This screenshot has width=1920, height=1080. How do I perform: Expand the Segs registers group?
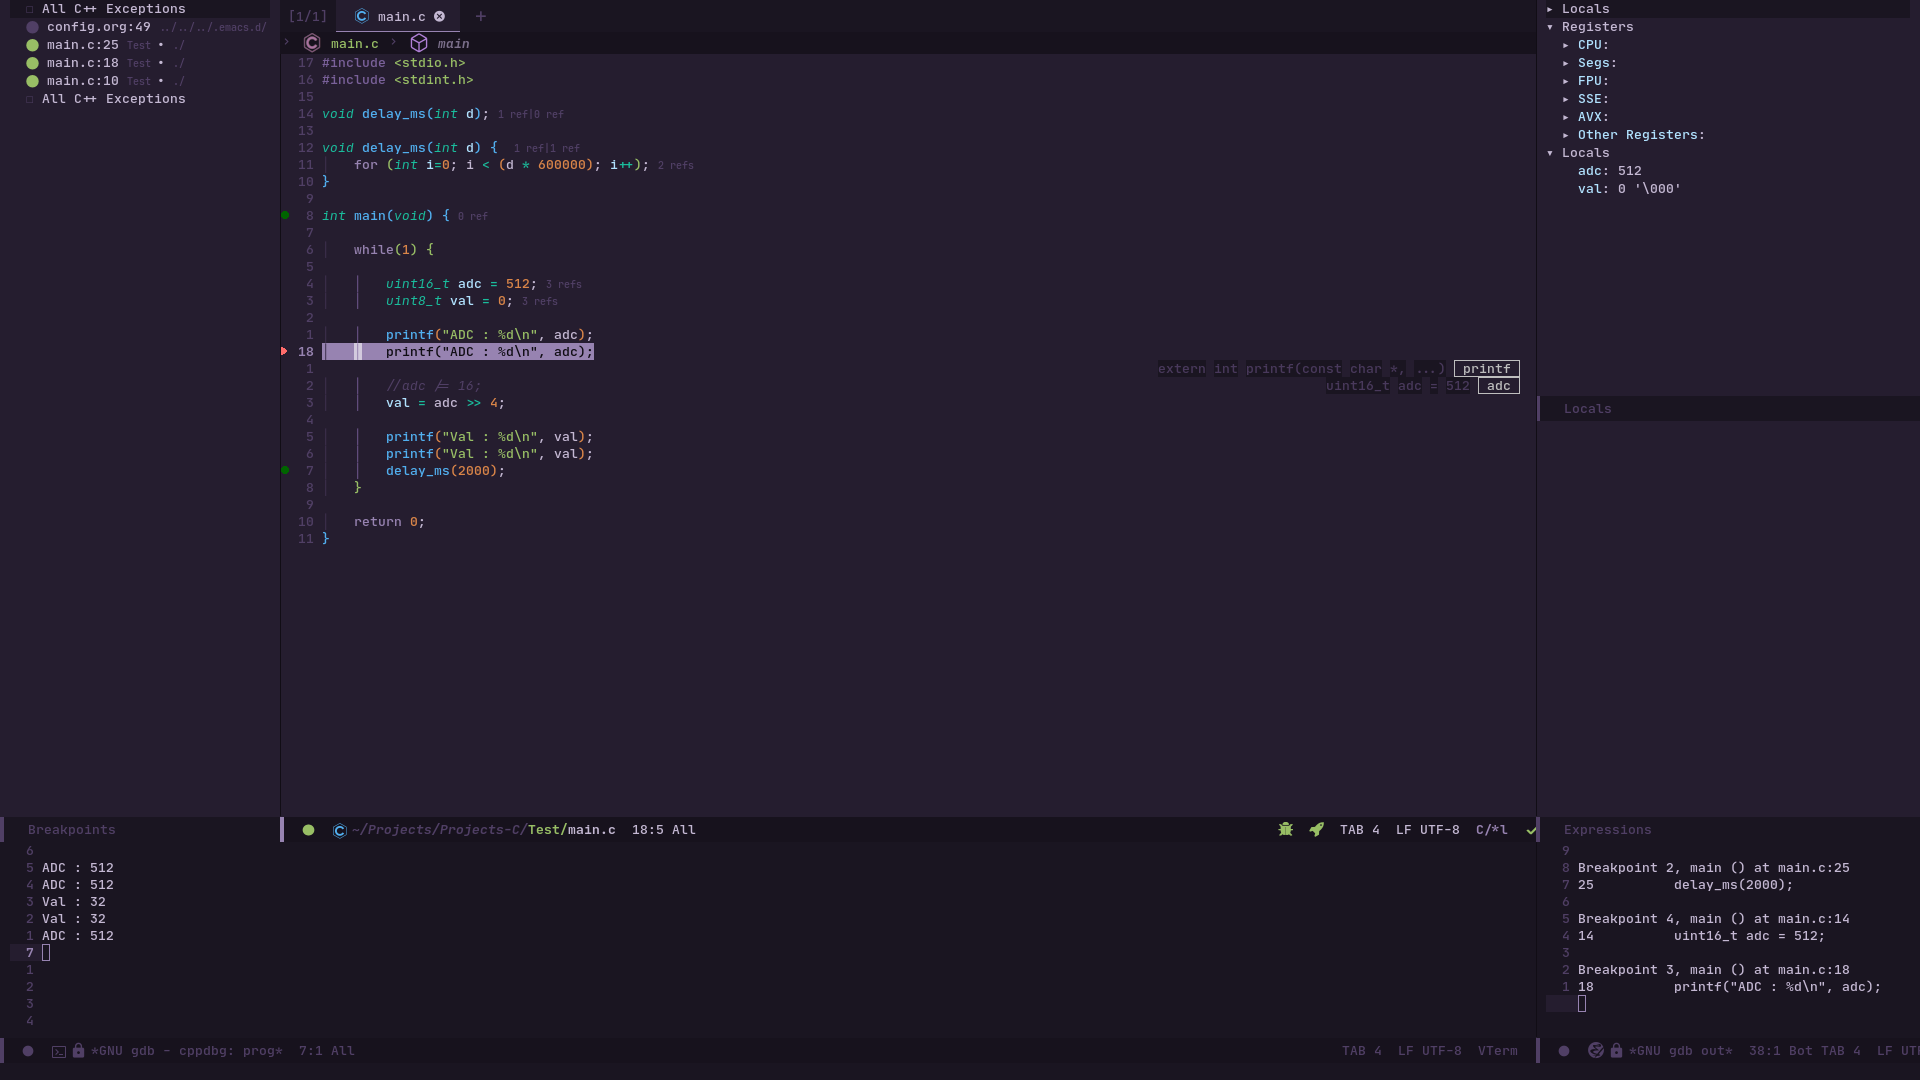click(x=1566, y=63)
